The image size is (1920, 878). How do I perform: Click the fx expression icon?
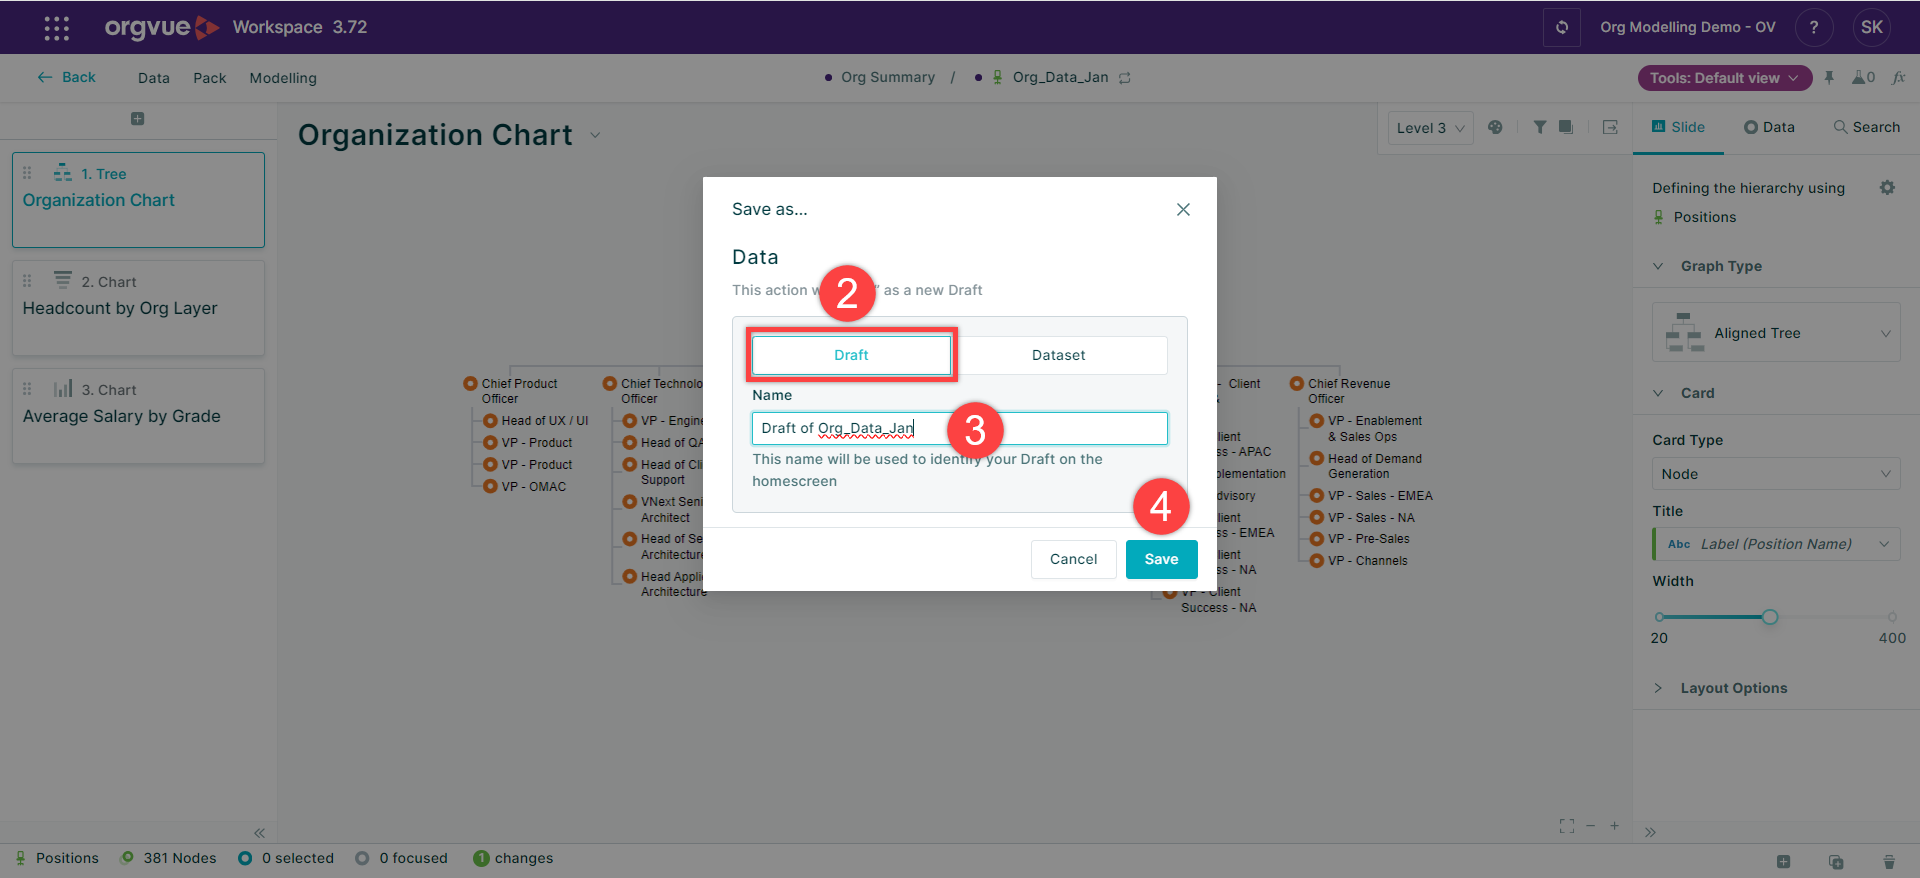pyautogui.click(x=1898, y=78)
